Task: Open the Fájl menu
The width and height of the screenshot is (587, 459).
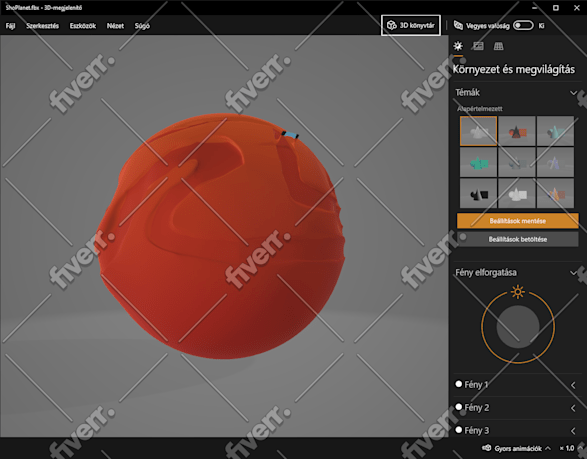Action: pos(10,26)
